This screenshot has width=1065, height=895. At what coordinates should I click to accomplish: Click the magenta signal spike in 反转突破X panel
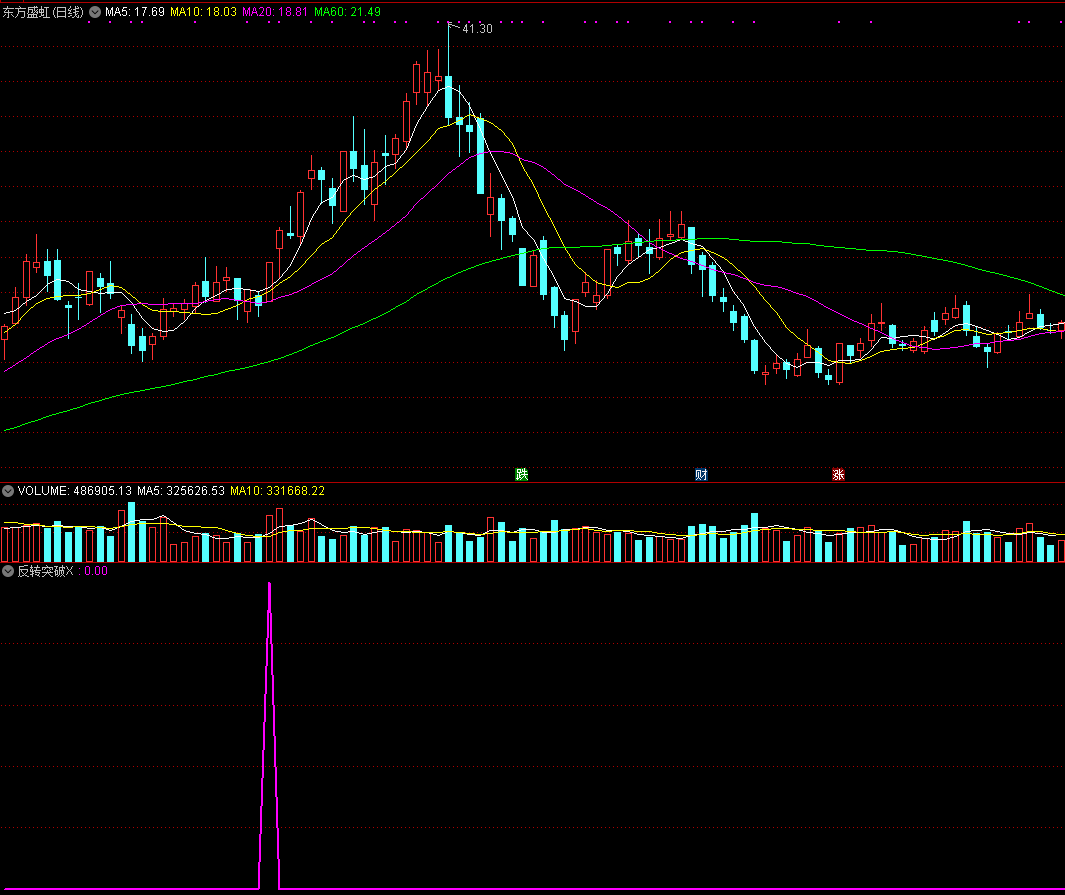270,735
